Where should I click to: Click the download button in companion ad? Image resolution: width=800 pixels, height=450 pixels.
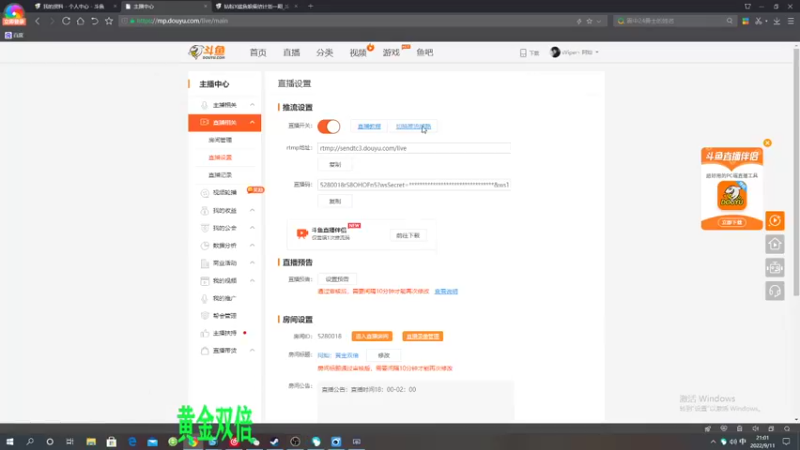point(732,222)
